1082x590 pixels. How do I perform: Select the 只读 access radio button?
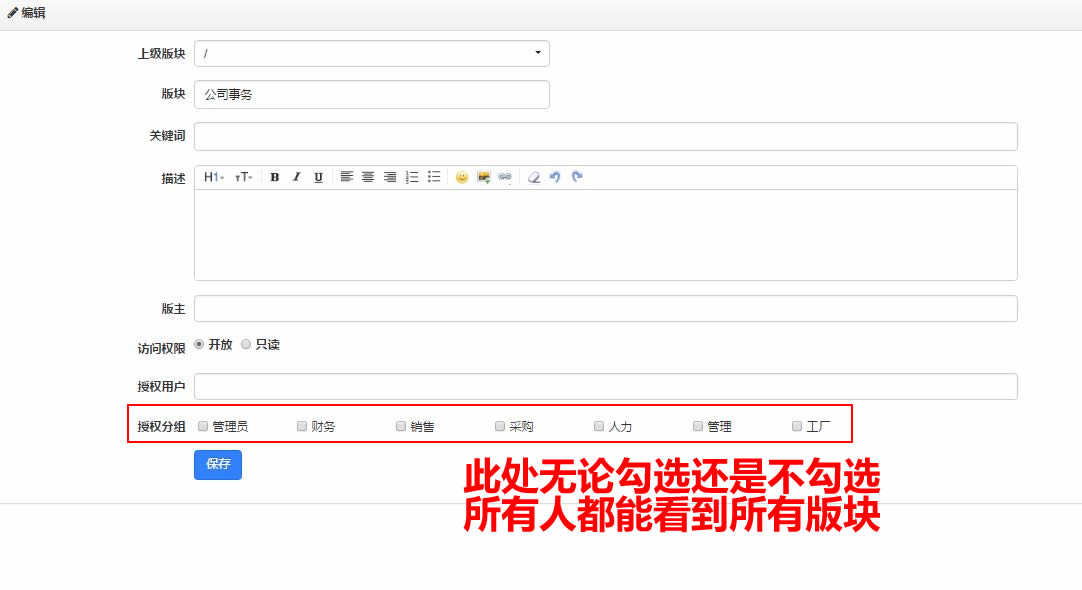[x=246, y=344]
